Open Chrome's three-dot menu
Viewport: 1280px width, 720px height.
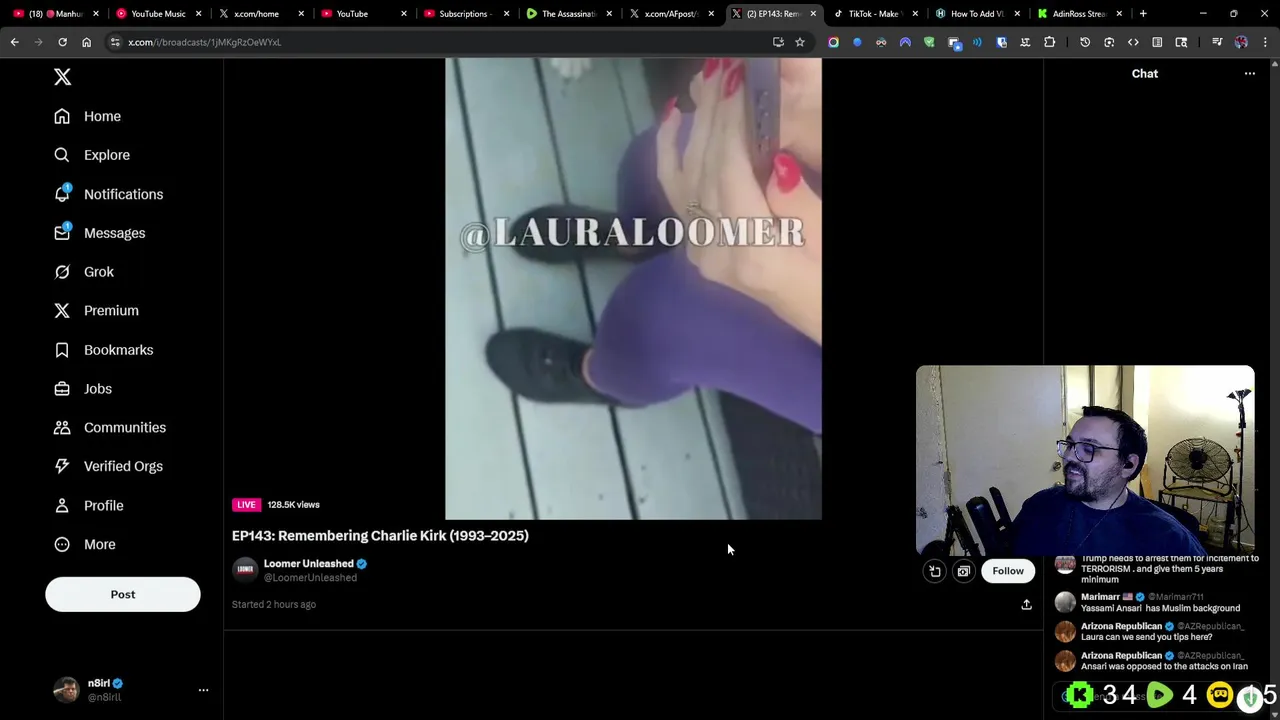click(1266, 42)
